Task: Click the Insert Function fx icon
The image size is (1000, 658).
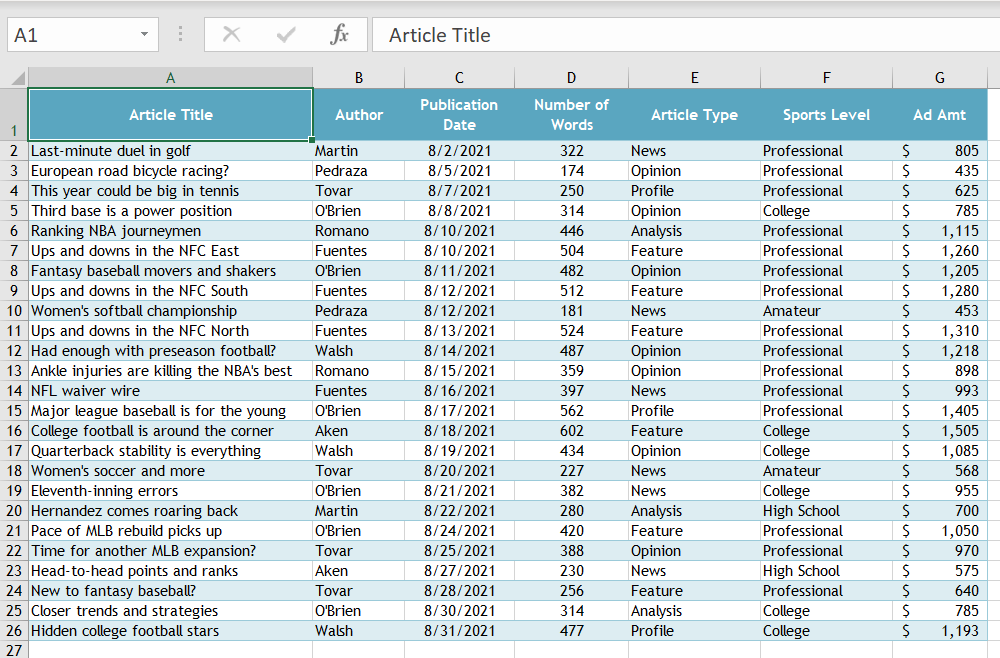Action: [340, 34]
